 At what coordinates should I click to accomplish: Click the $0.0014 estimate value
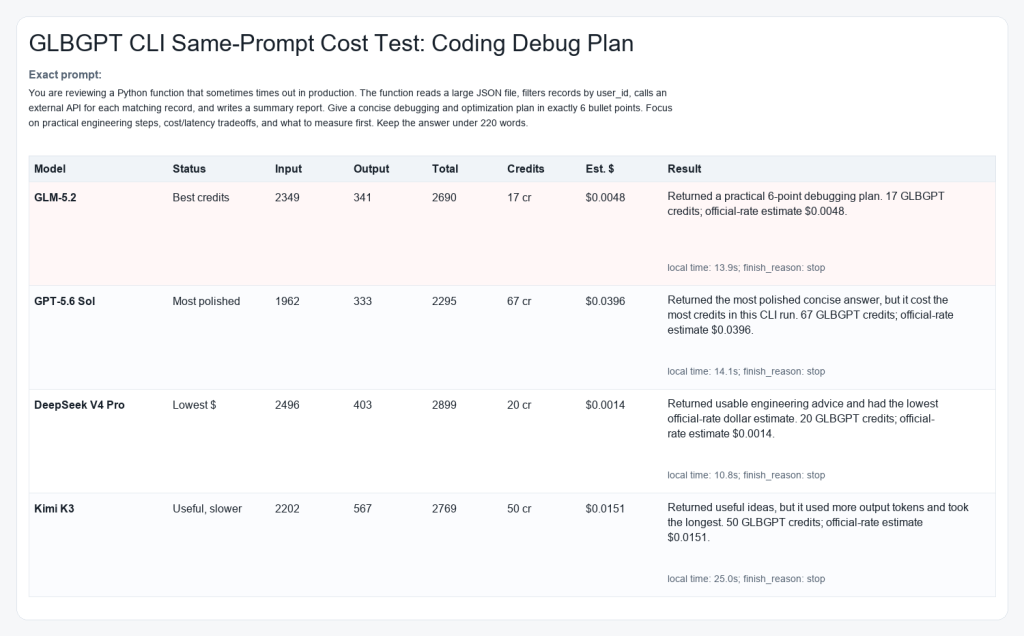pyautogui.click(x=605, y=405)
